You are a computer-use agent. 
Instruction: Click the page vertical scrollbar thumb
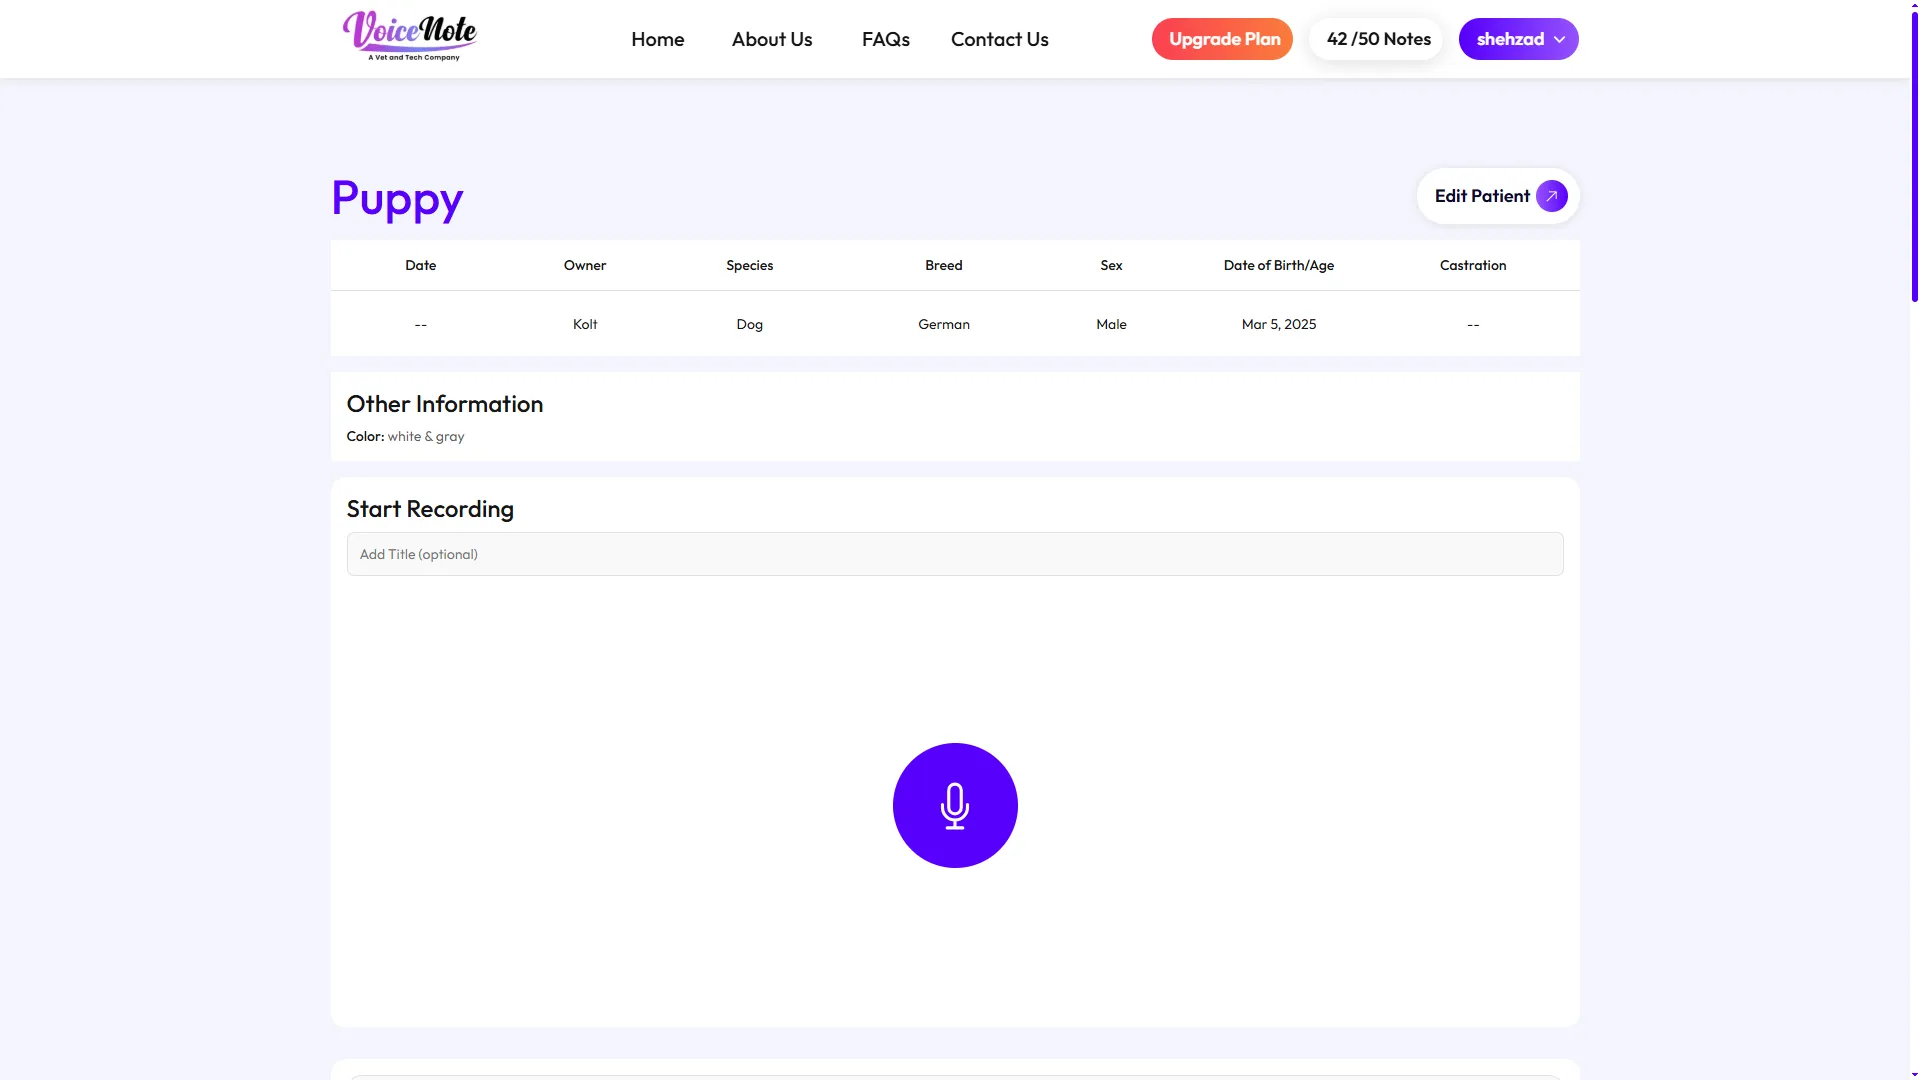click(x=1914, y=155)
